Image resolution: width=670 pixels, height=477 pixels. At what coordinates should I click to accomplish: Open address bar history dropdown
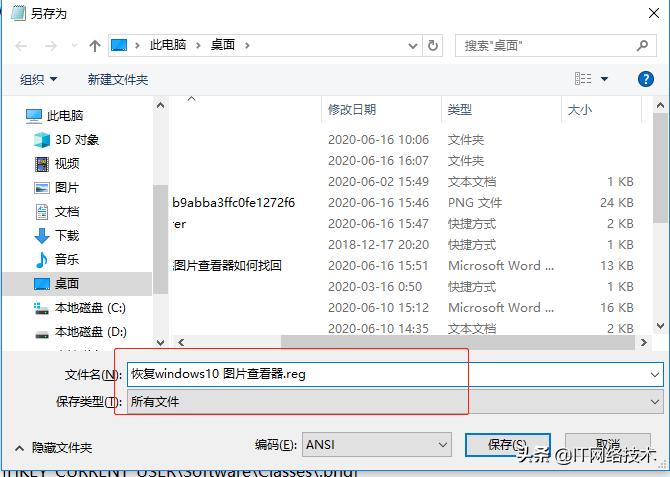pos(412,46)
